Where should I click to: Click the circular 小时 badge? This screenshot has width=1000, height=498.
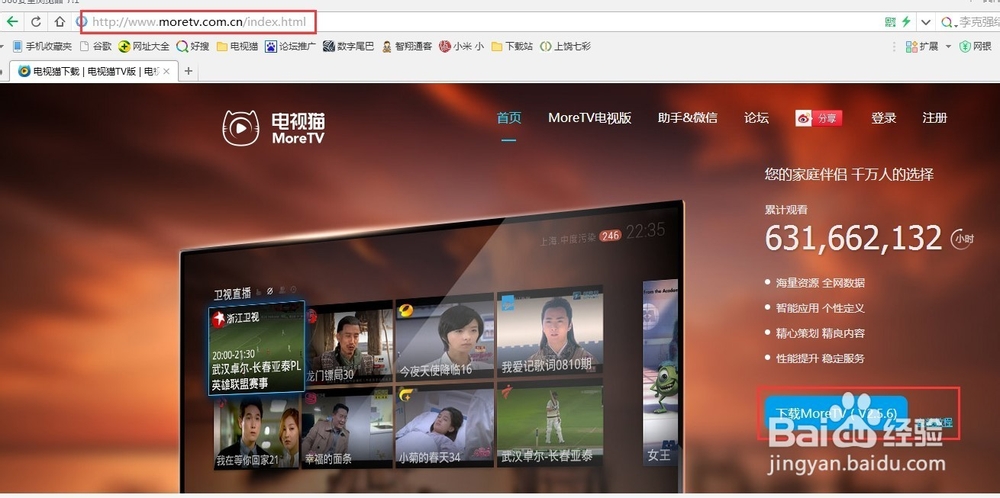(962, 238)
